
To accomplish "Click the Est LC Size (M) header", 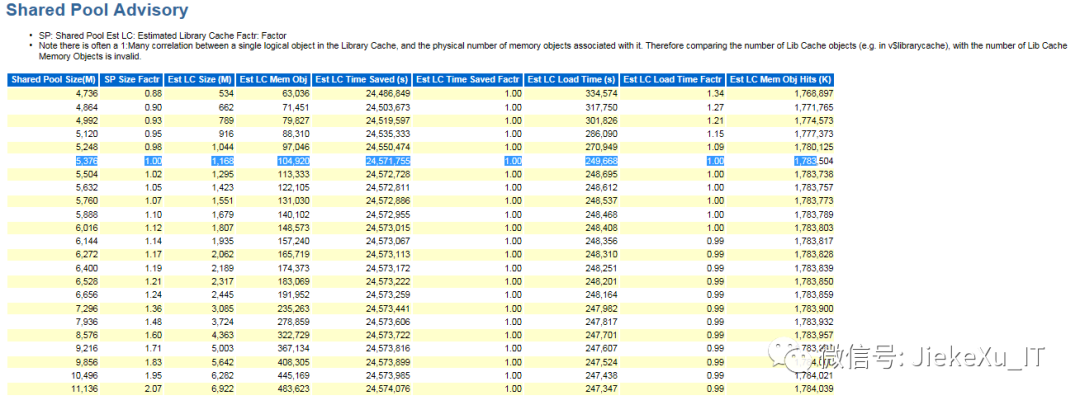I will [x=200, y=79].
